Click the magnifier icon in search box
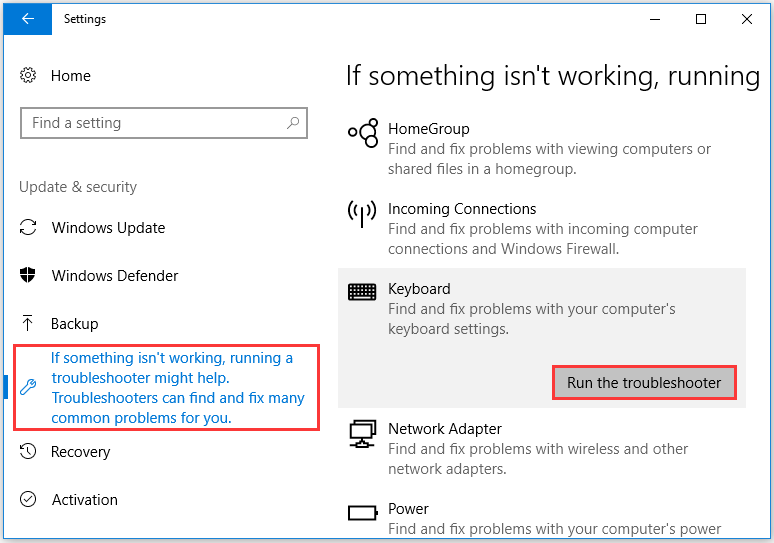 pos(293,122)
